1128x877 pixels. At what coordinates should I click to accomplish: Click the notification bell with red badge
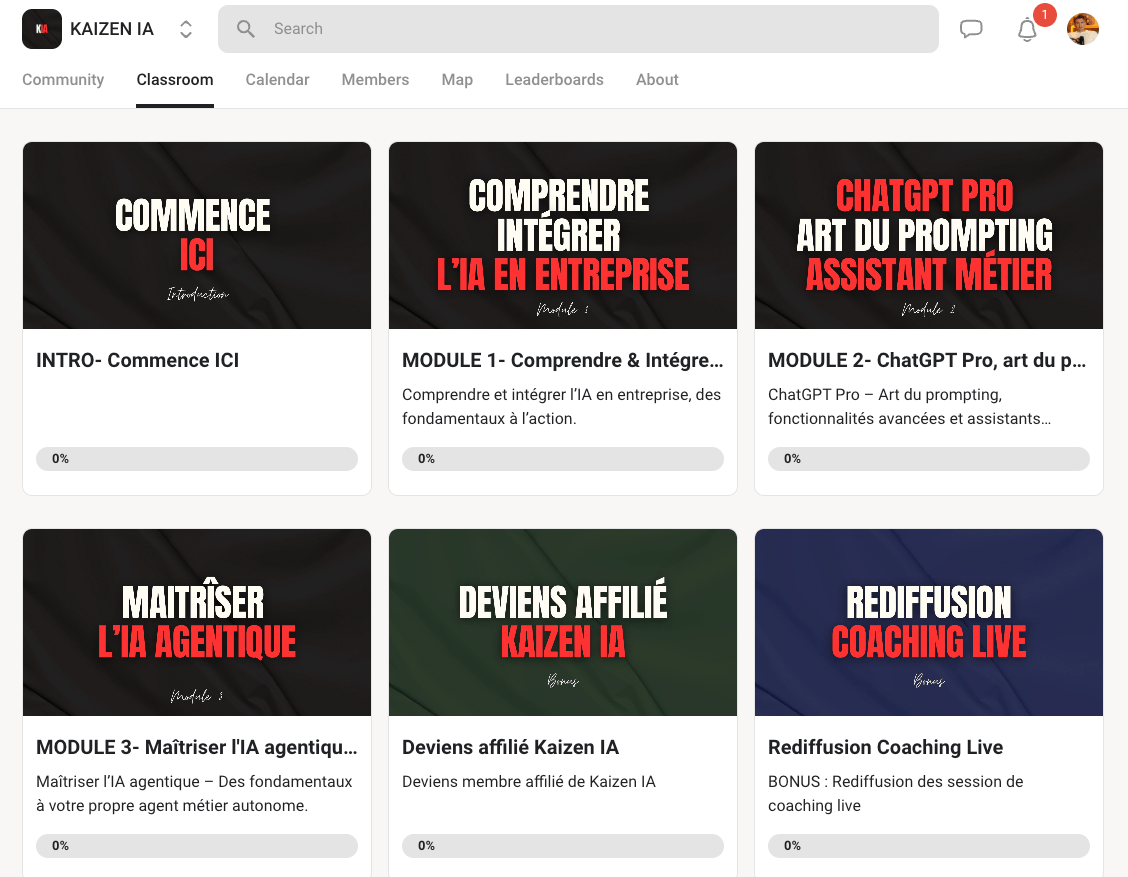click(1026, 30)
